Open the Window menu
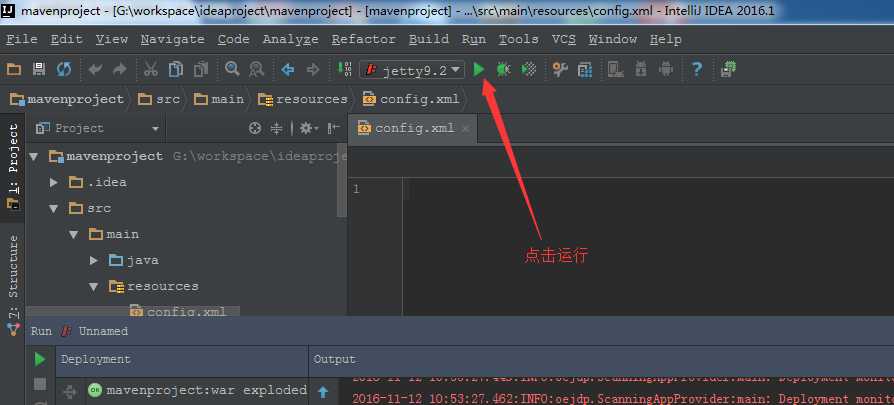The width and height of the screenshot is (894, 405). pyautogui.click(x=612, y=39)
